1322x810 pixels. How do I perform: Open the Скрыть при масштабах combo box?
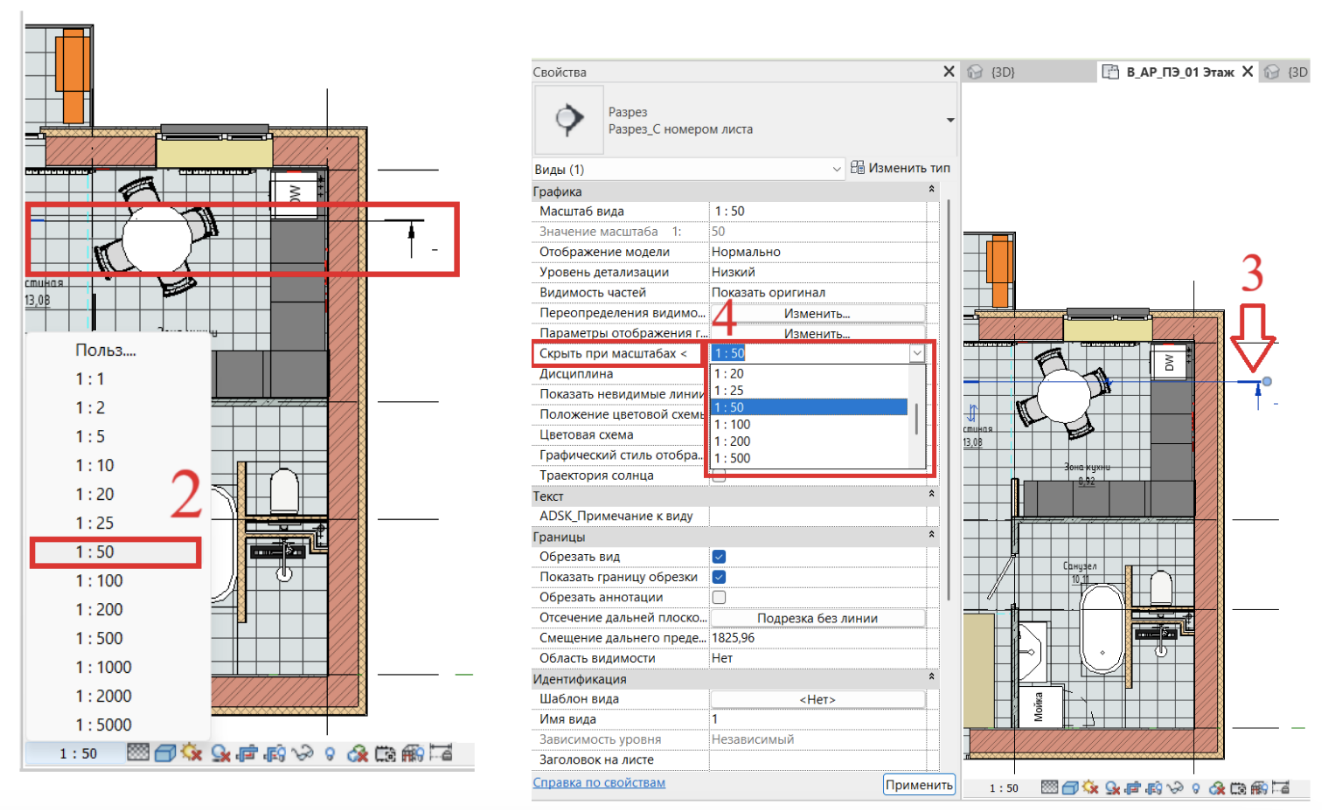(x=916, y=353)
